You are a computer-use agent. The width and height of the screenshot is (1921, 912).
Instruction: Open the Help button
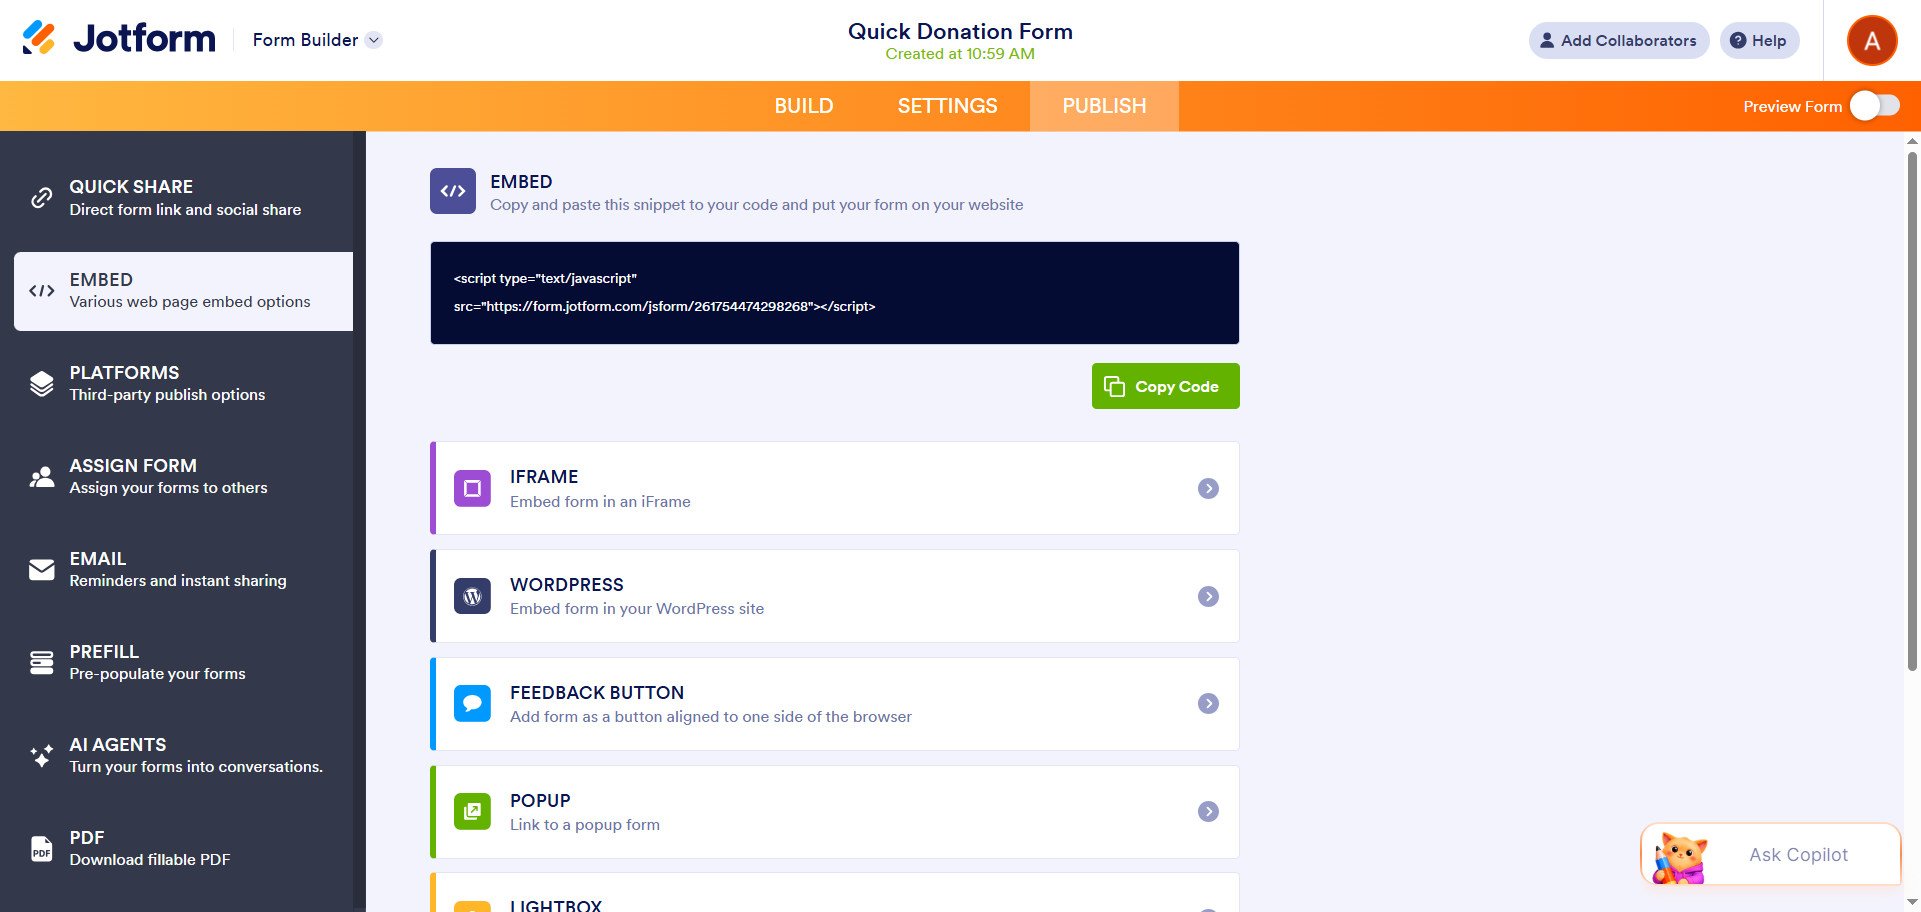point(1759,40)
